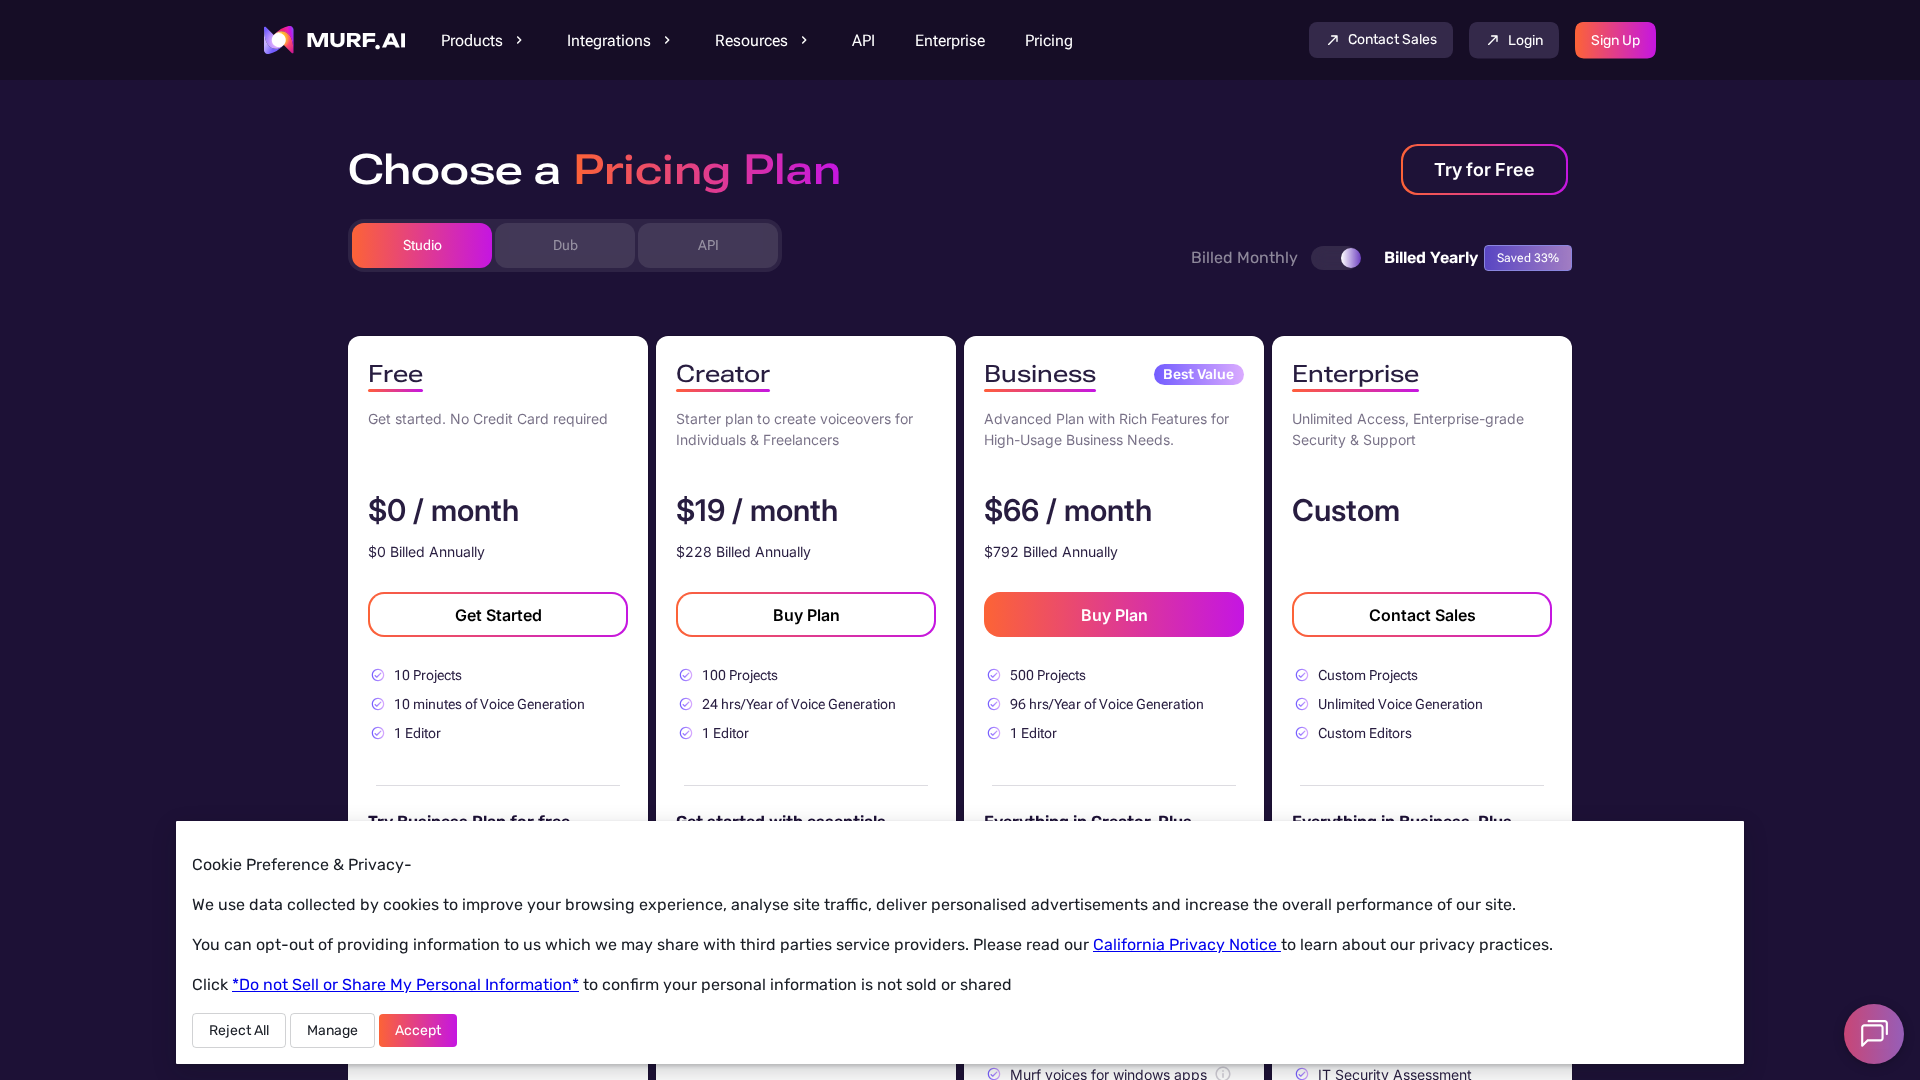
Task: Select the Billed Monthly option label
Action: [1243, 258]
